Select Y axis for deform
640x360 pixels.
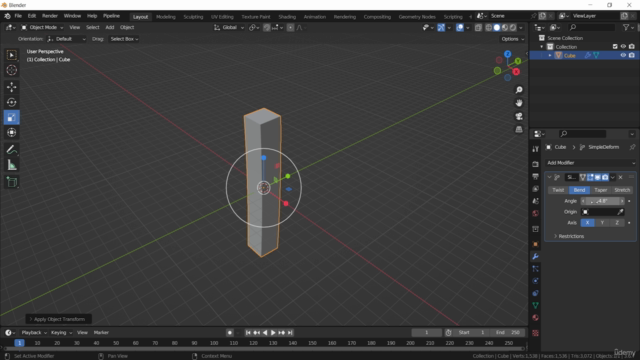point(602,223)
